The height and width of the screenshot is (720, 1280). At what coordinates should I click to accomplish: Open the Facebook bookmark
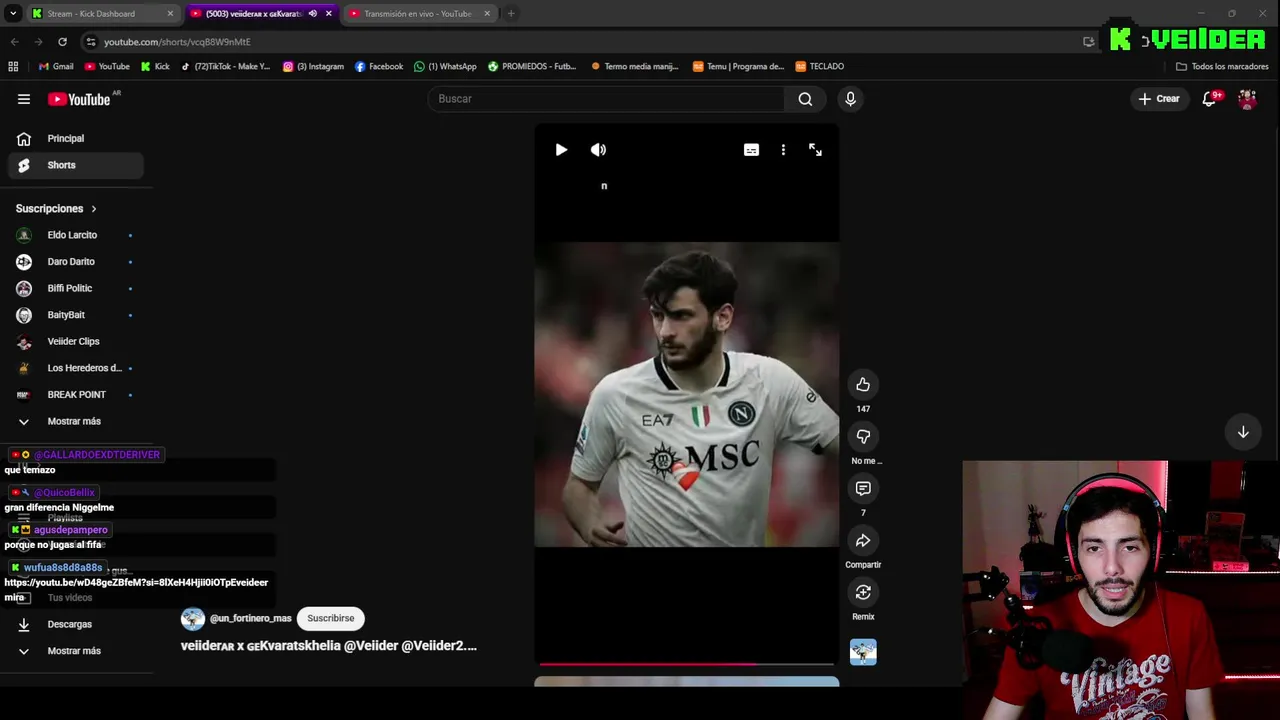pos(379,67)
